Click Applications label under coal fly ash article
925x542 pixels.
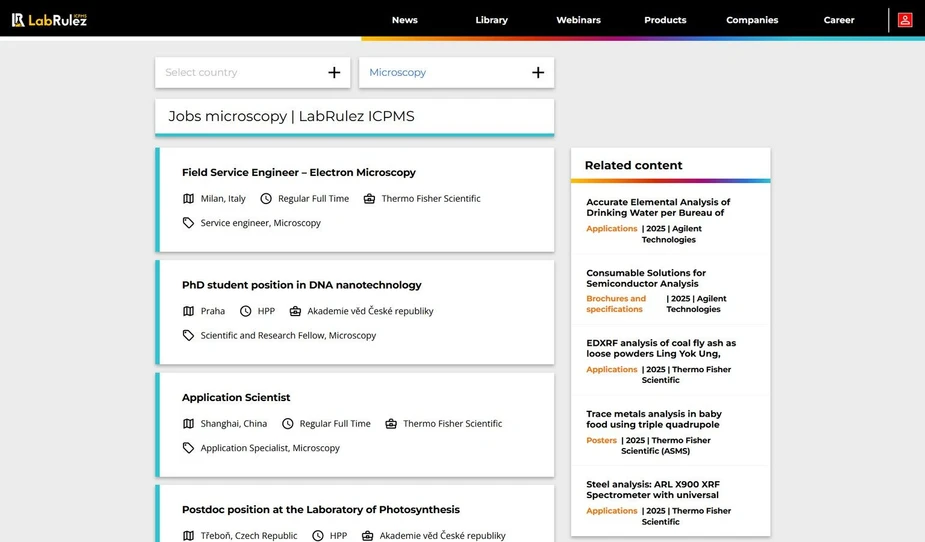point(612,370)
